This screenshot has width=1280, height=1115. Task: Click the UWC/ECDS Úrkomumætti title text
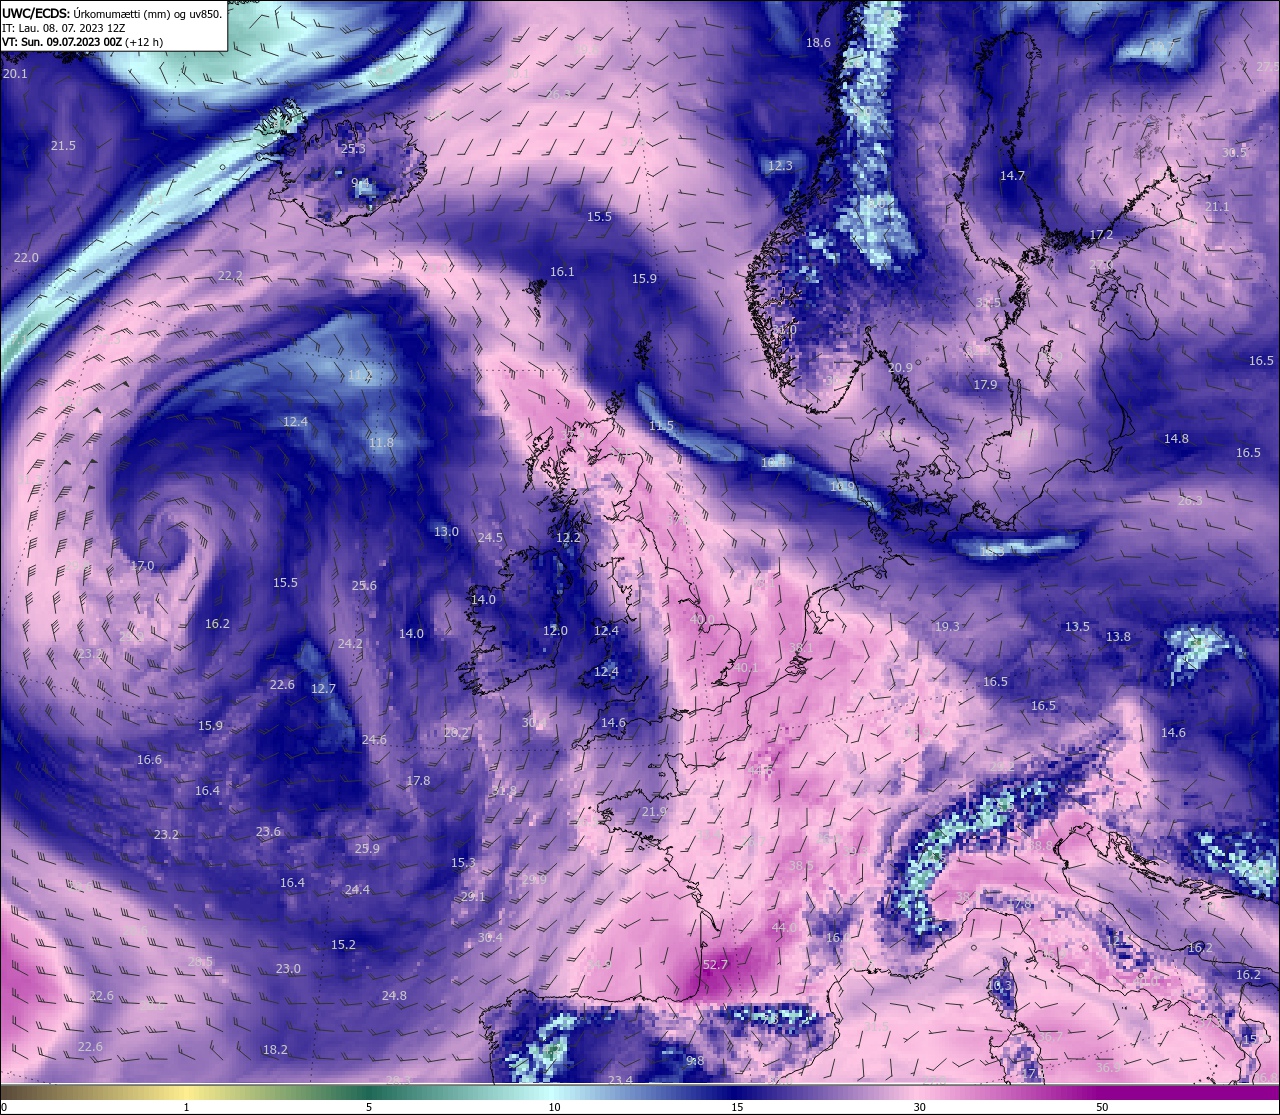coord(112,14)
